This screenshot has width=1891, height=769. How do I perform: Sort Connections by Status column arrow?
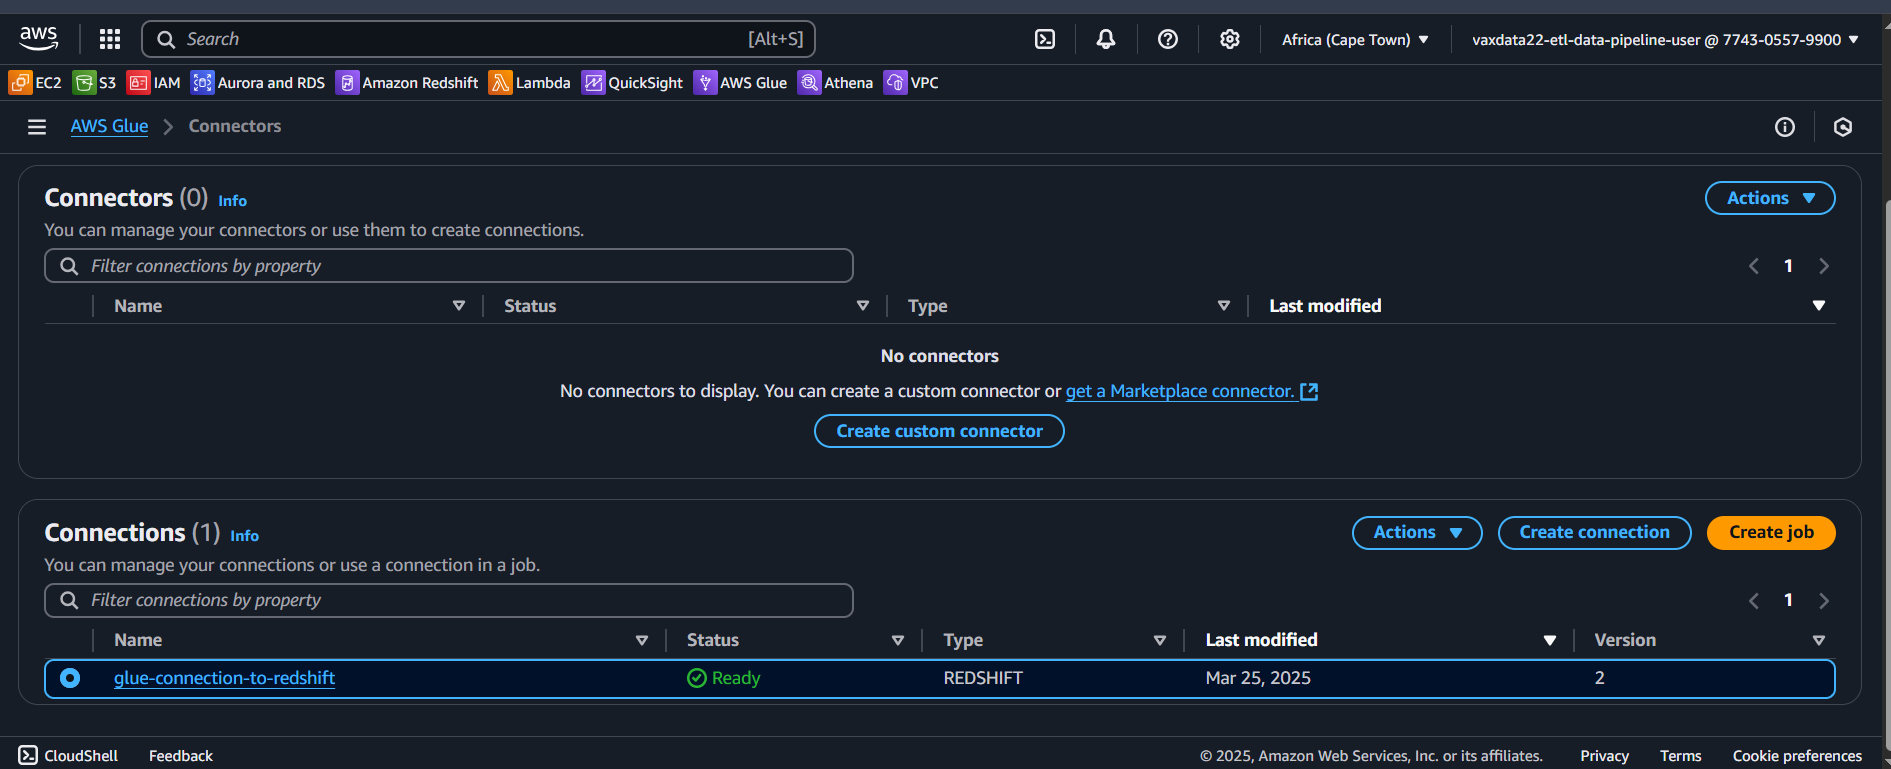click(898, 641)
